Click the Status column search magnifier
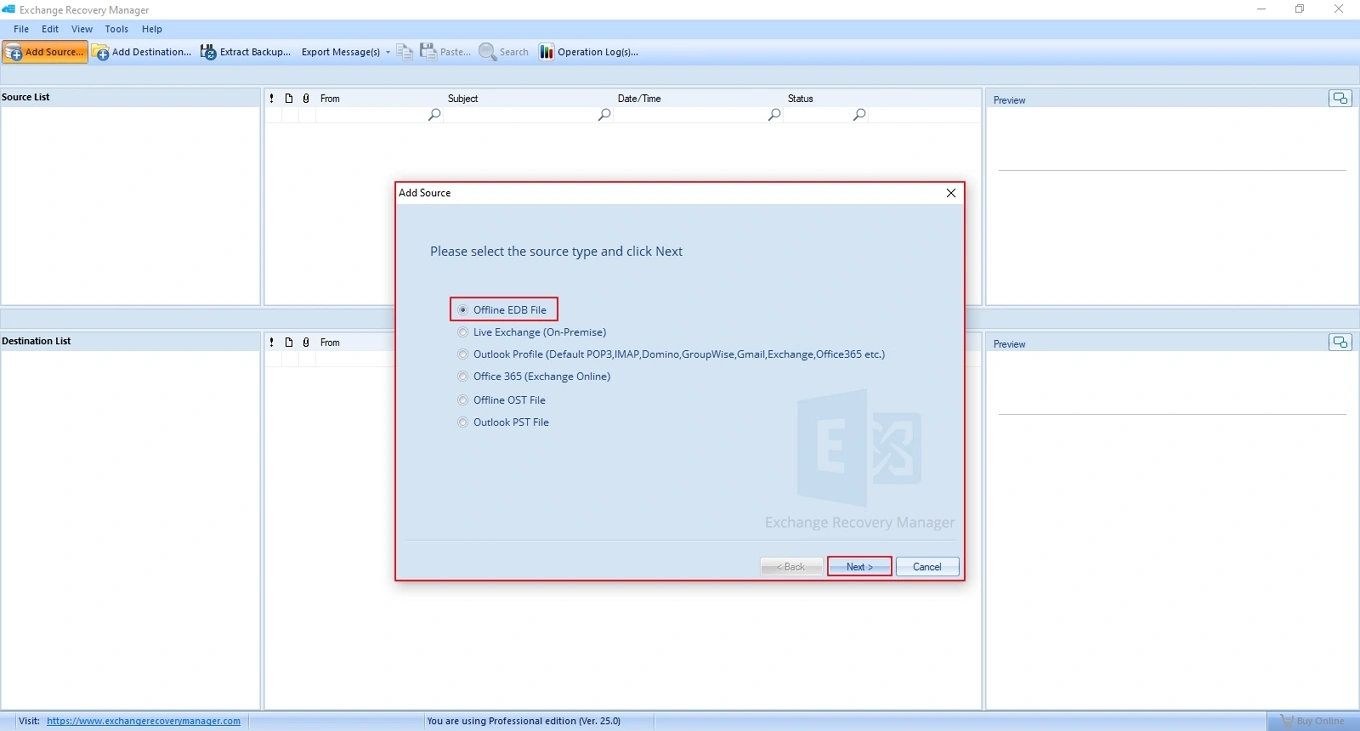The width and height of the screenshot is (1360, 731). tap(859, 115)
